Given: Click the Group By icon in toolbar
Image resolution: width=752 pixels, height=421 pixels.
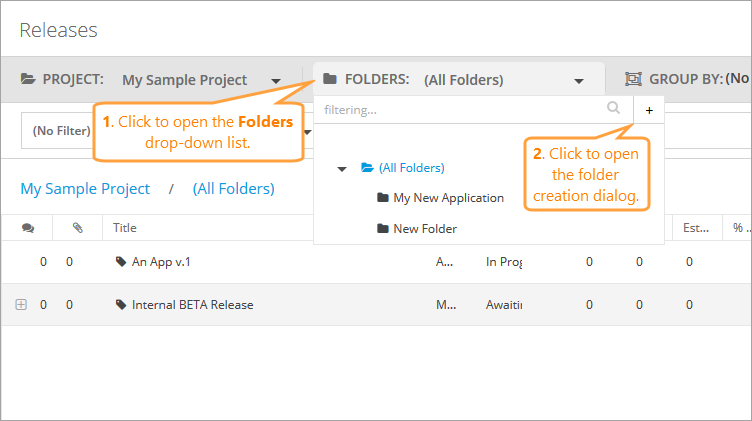Looking at the screenshot, I should [x=633, y=79].
